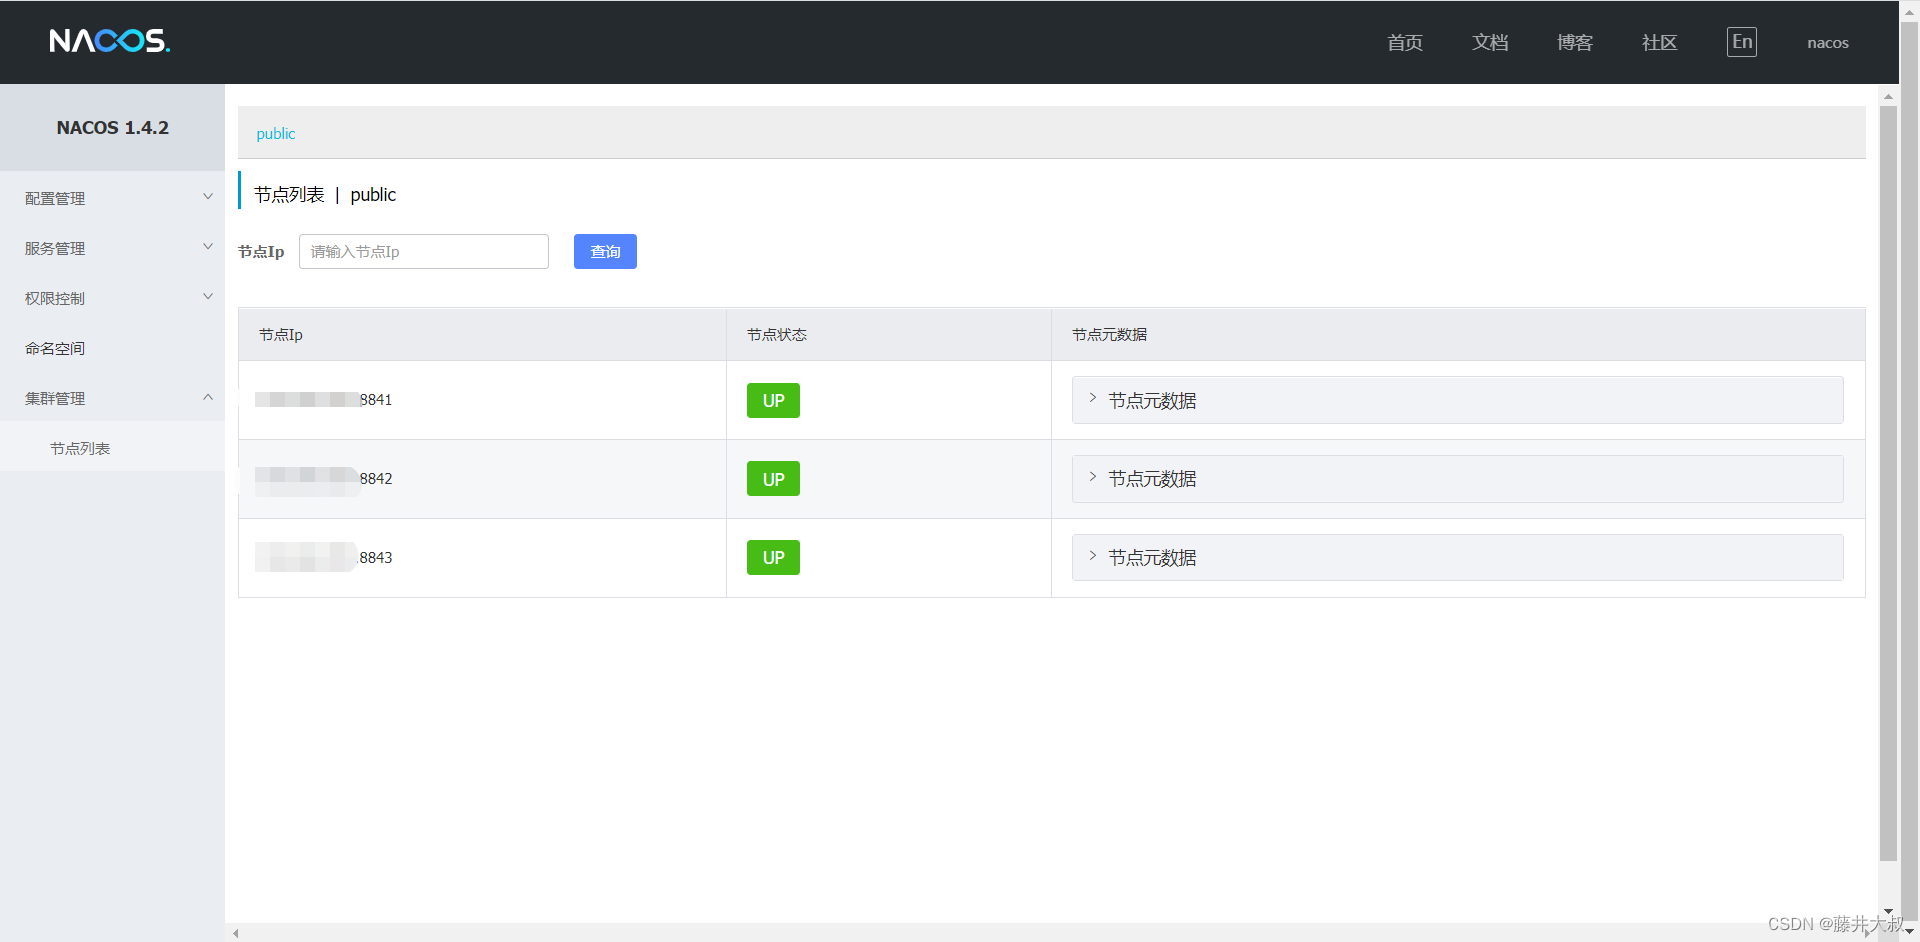Click the 查询 search button
The height and width of the screenshot is (942, 1920).
pos(605,251)
